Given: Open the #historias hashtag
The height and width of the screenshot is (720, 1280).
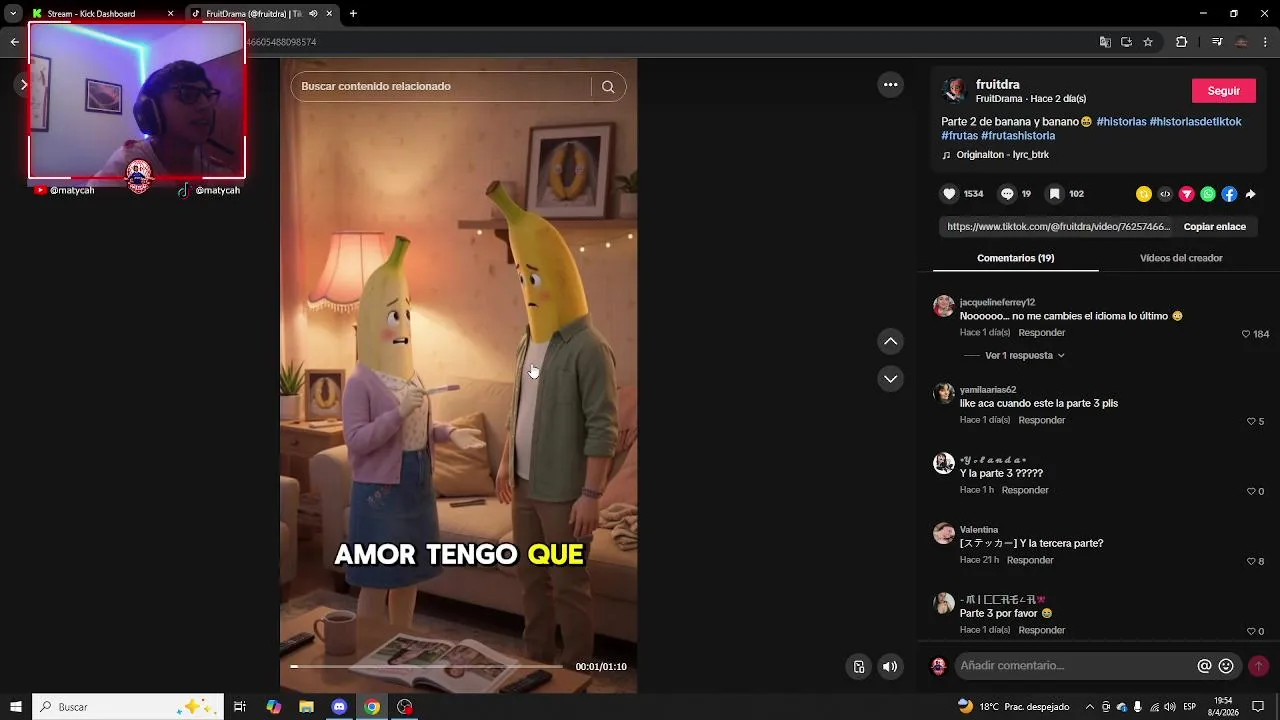Looking at the screenshot, I should 1121,122.
